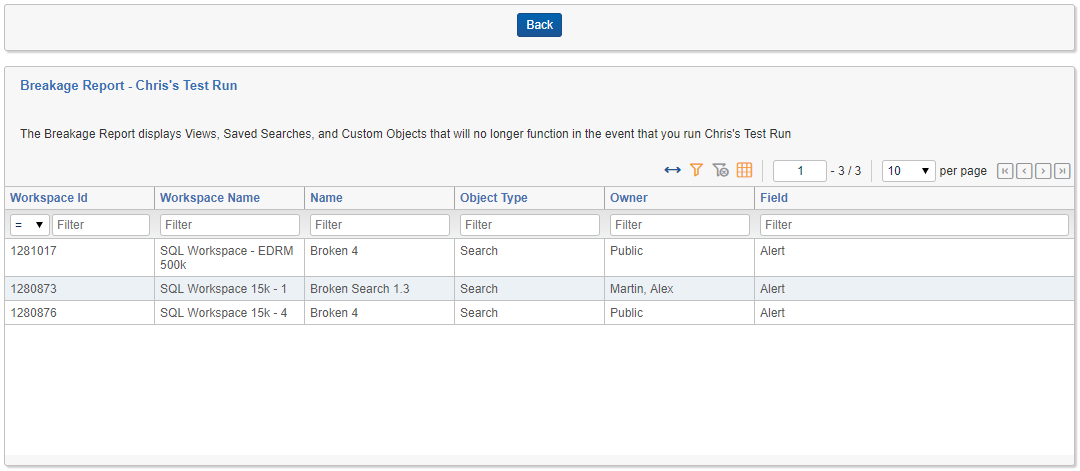The image size is (1080, 471).
Task: Toggle the orange show filters funnel icon
Action: [x=696, y=170]
